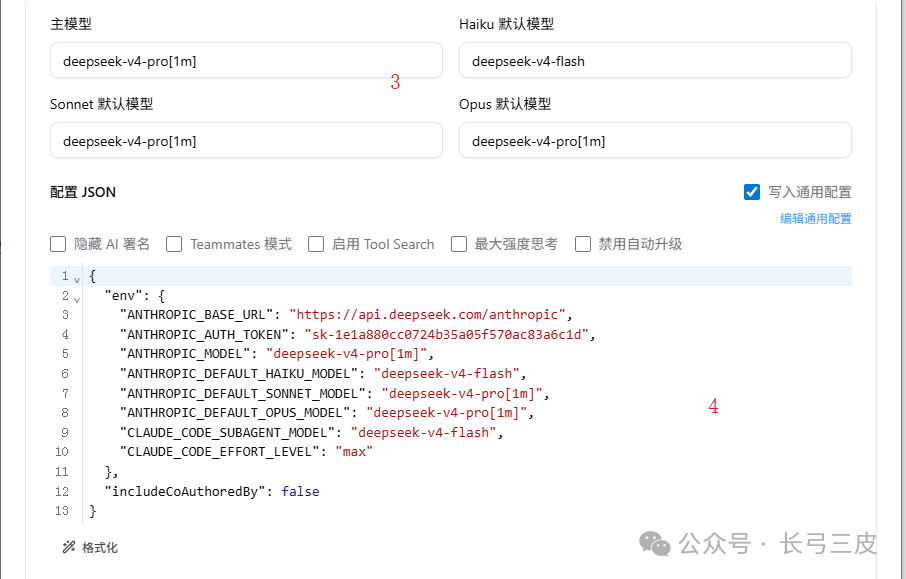
Task: Click the includeCoAuthoredBy false value
Action: coord(300,491)
